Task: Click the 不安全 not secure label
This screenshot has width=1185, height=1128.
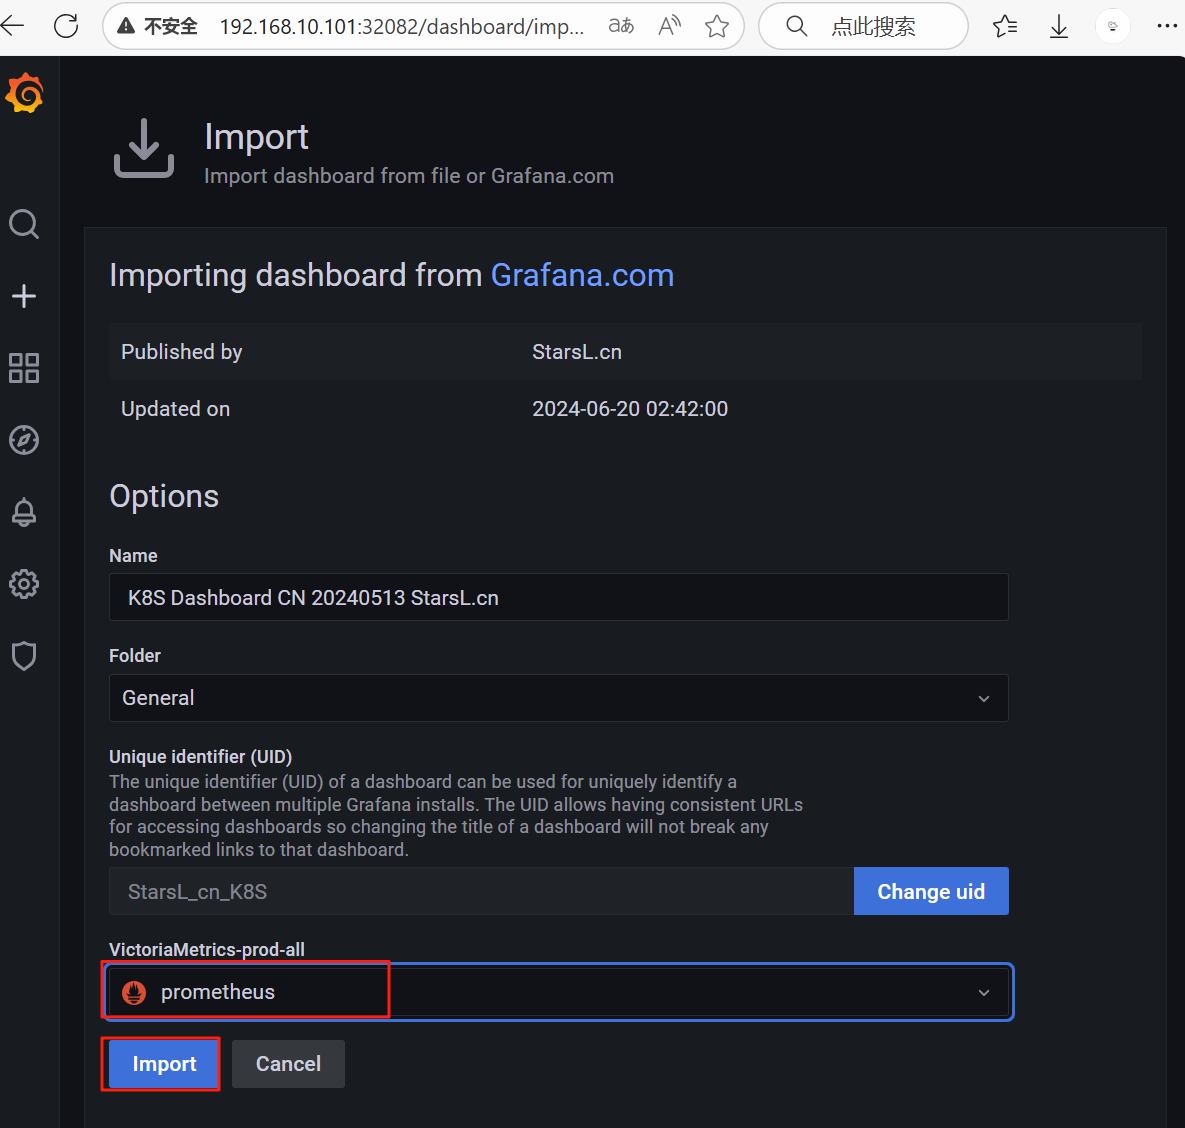Action: (171, 27)
